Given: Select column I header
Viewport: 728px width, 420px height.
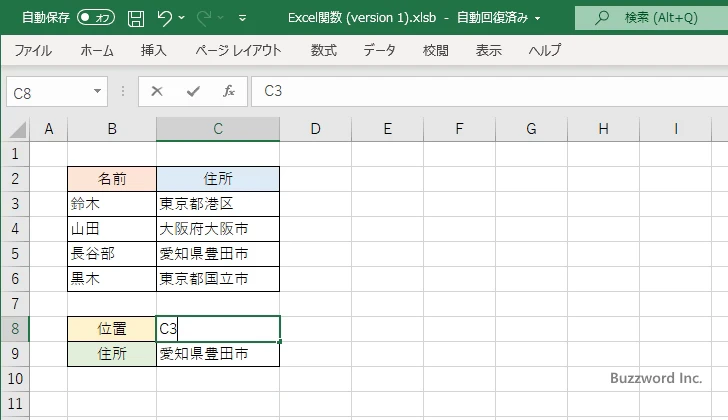Looking at the screenshot, I should (x=675, y=129).
